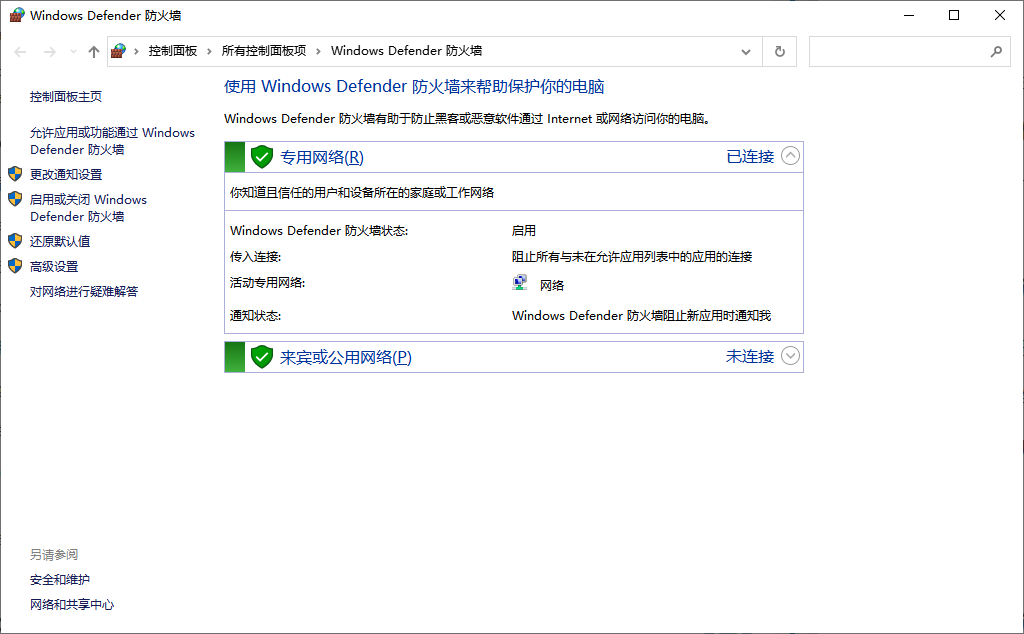This screenshot has width=1024, height=634.
Task: Click the green shield icon for 专用网络
Action: click(262, 157)
